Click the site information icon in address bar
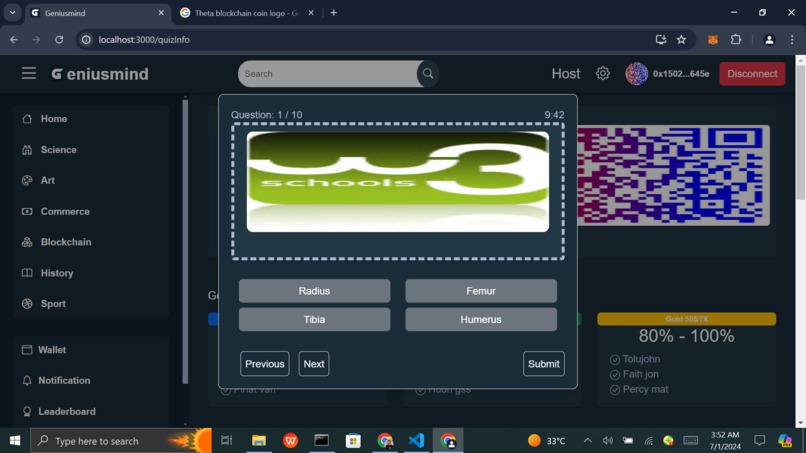The height and width of the screenshot is (453, 806). point(86,40)
